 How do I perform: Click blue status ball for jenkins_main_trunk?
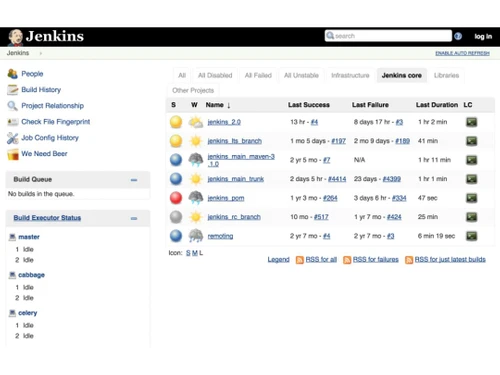pyautogui.click(x=176, y=179)
